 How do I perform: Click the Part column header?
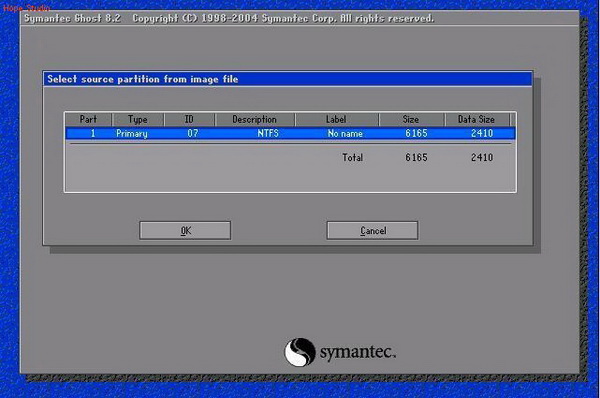click(88, 119)
